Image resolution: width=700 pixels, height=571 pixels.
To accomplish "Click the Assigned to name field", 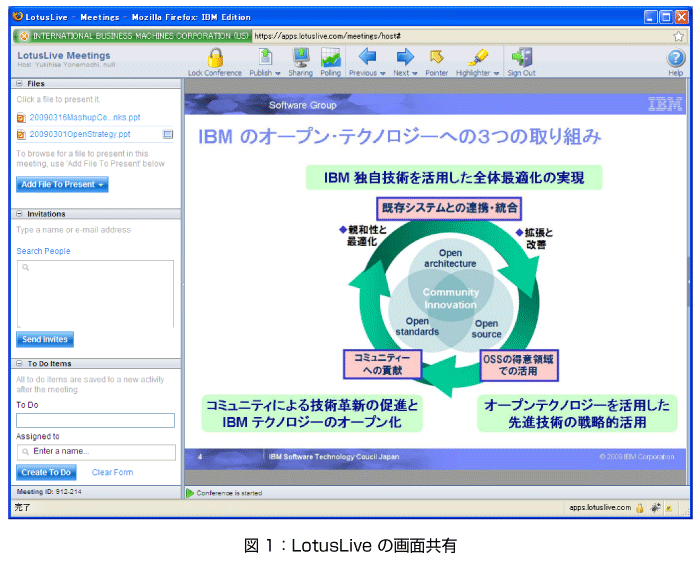I will click(x=96, y=452).
